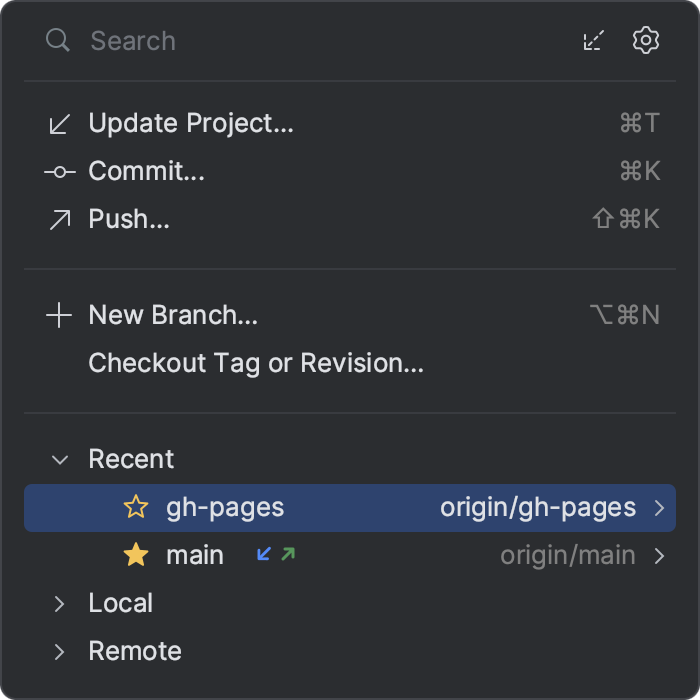Focus the Search input field
700x700 pixels.
pos(330,41)
